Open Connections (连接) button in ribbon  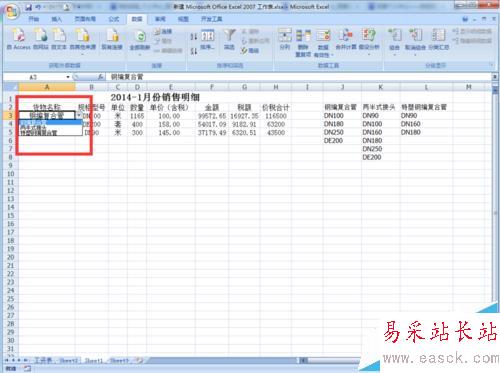click(x=163, y=32)
